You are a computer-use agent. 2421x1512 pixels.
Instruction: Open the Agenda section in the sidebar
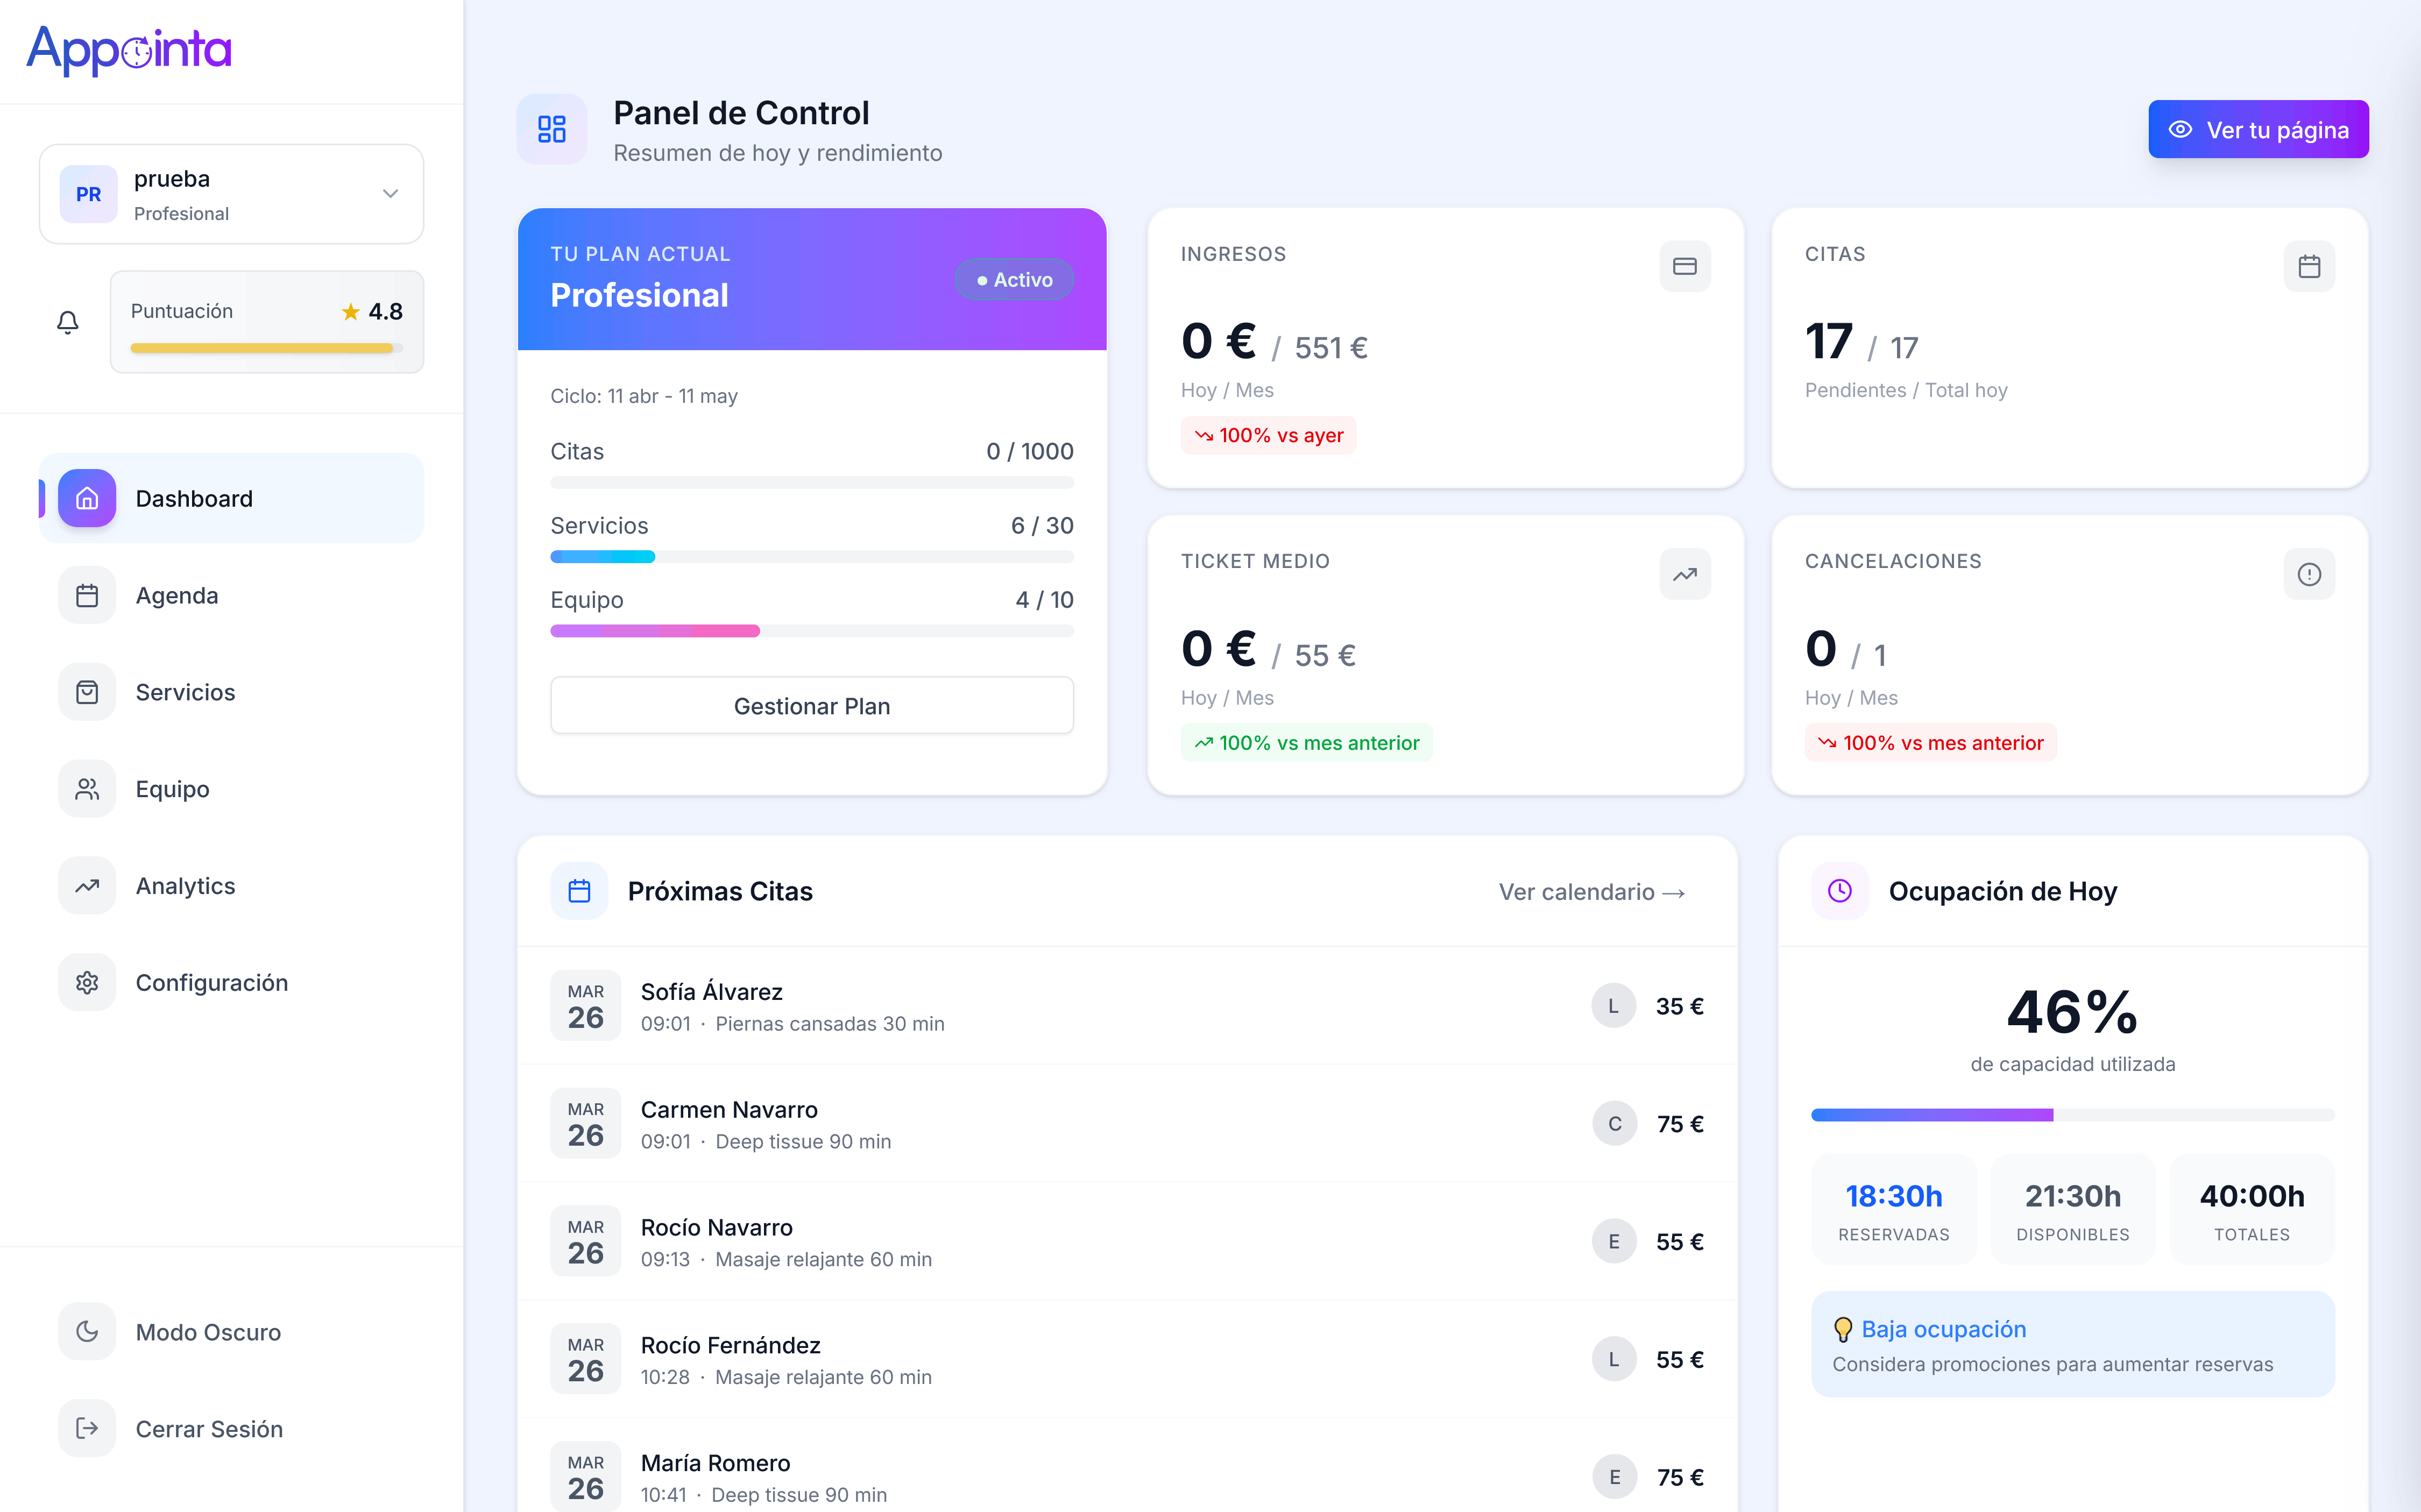(x=231, y=595)
